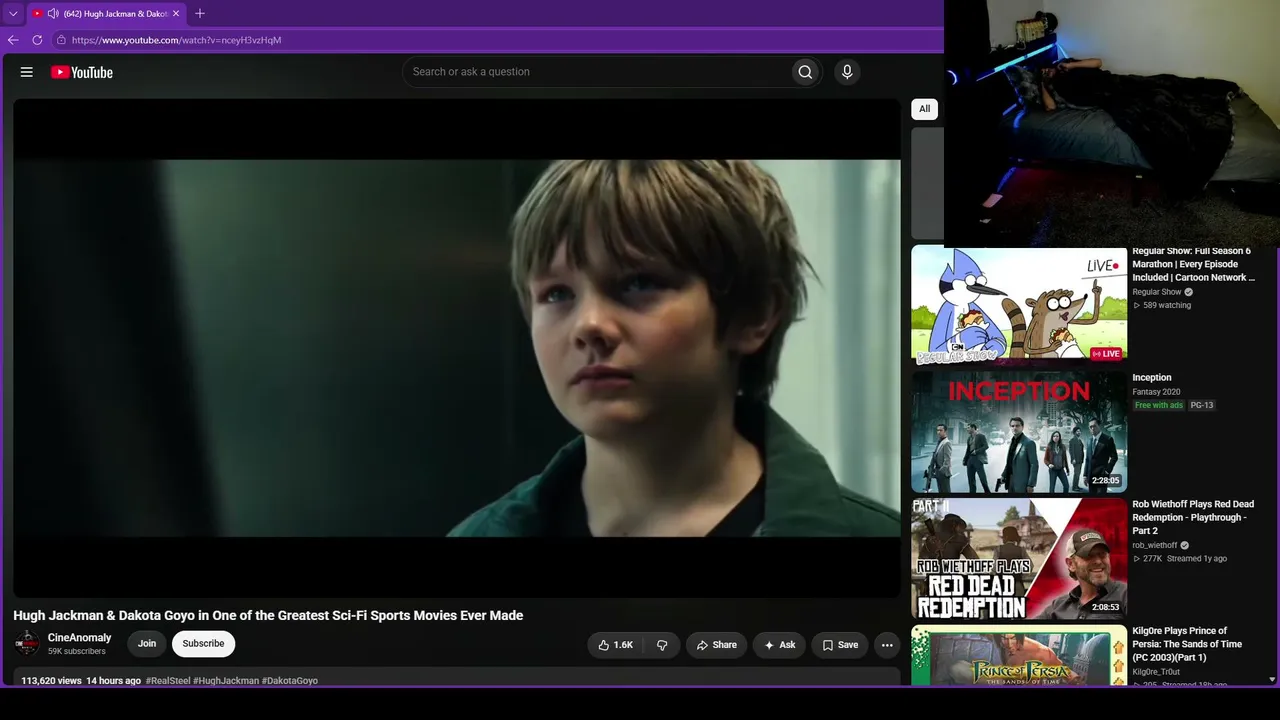1280x720 pixels.
Task: View site info via the lock icon
Action: pos(61,40)
